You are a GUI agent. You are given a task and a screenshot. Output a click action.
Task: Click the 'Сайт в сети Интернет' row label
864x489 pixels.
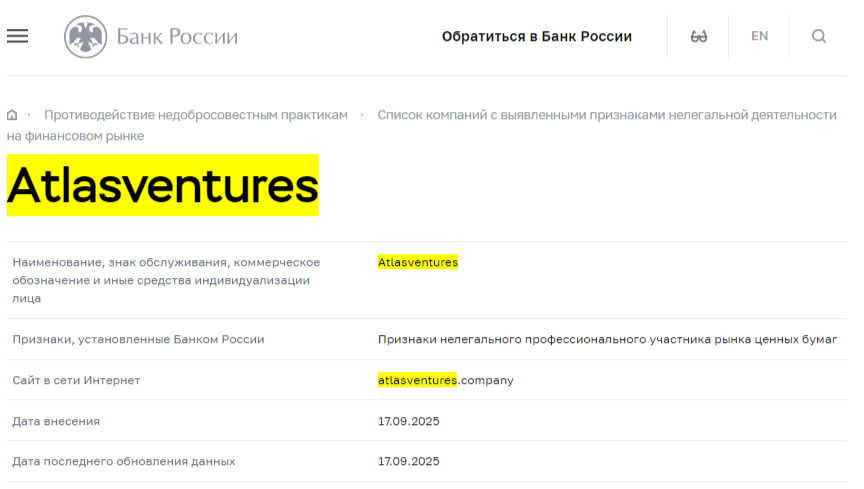76,380
